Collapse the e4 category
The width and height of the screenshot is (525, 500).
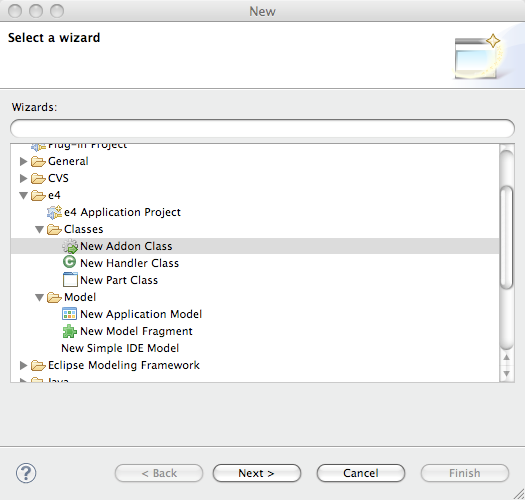(x=23, y=195)
